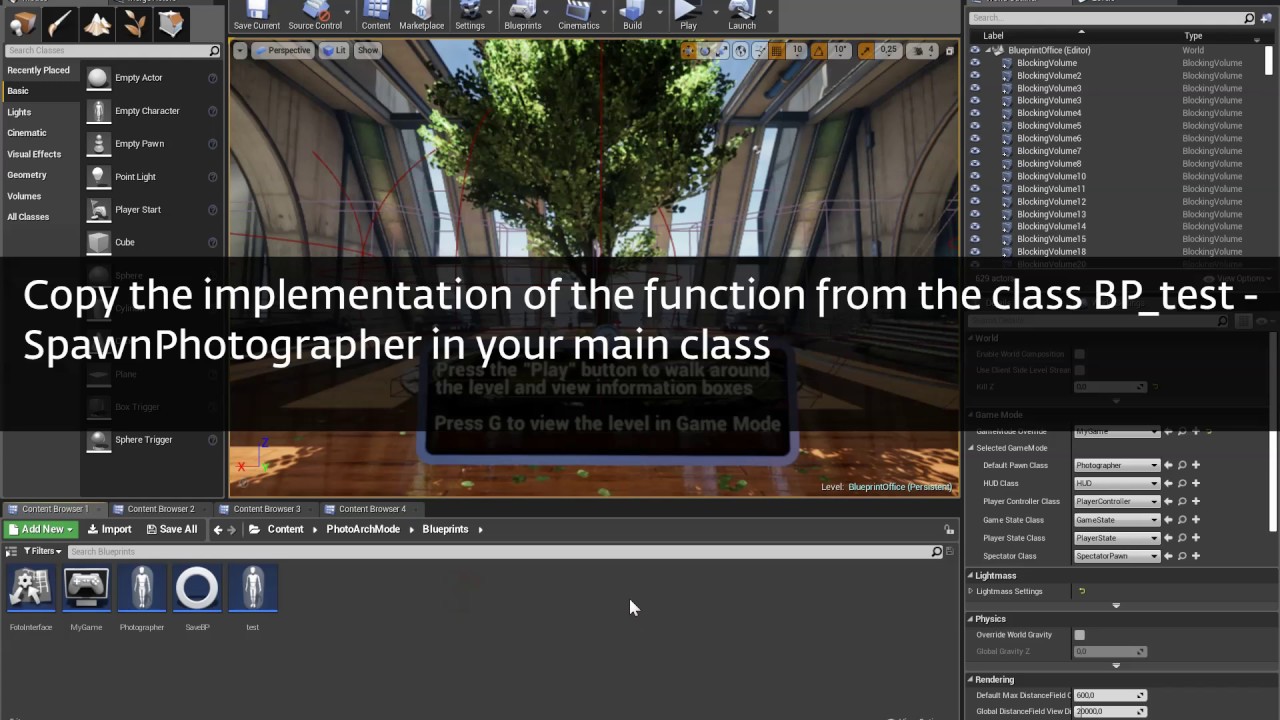
Task: Open the info icon beside Empty Character
Action: tap(212, 111)
